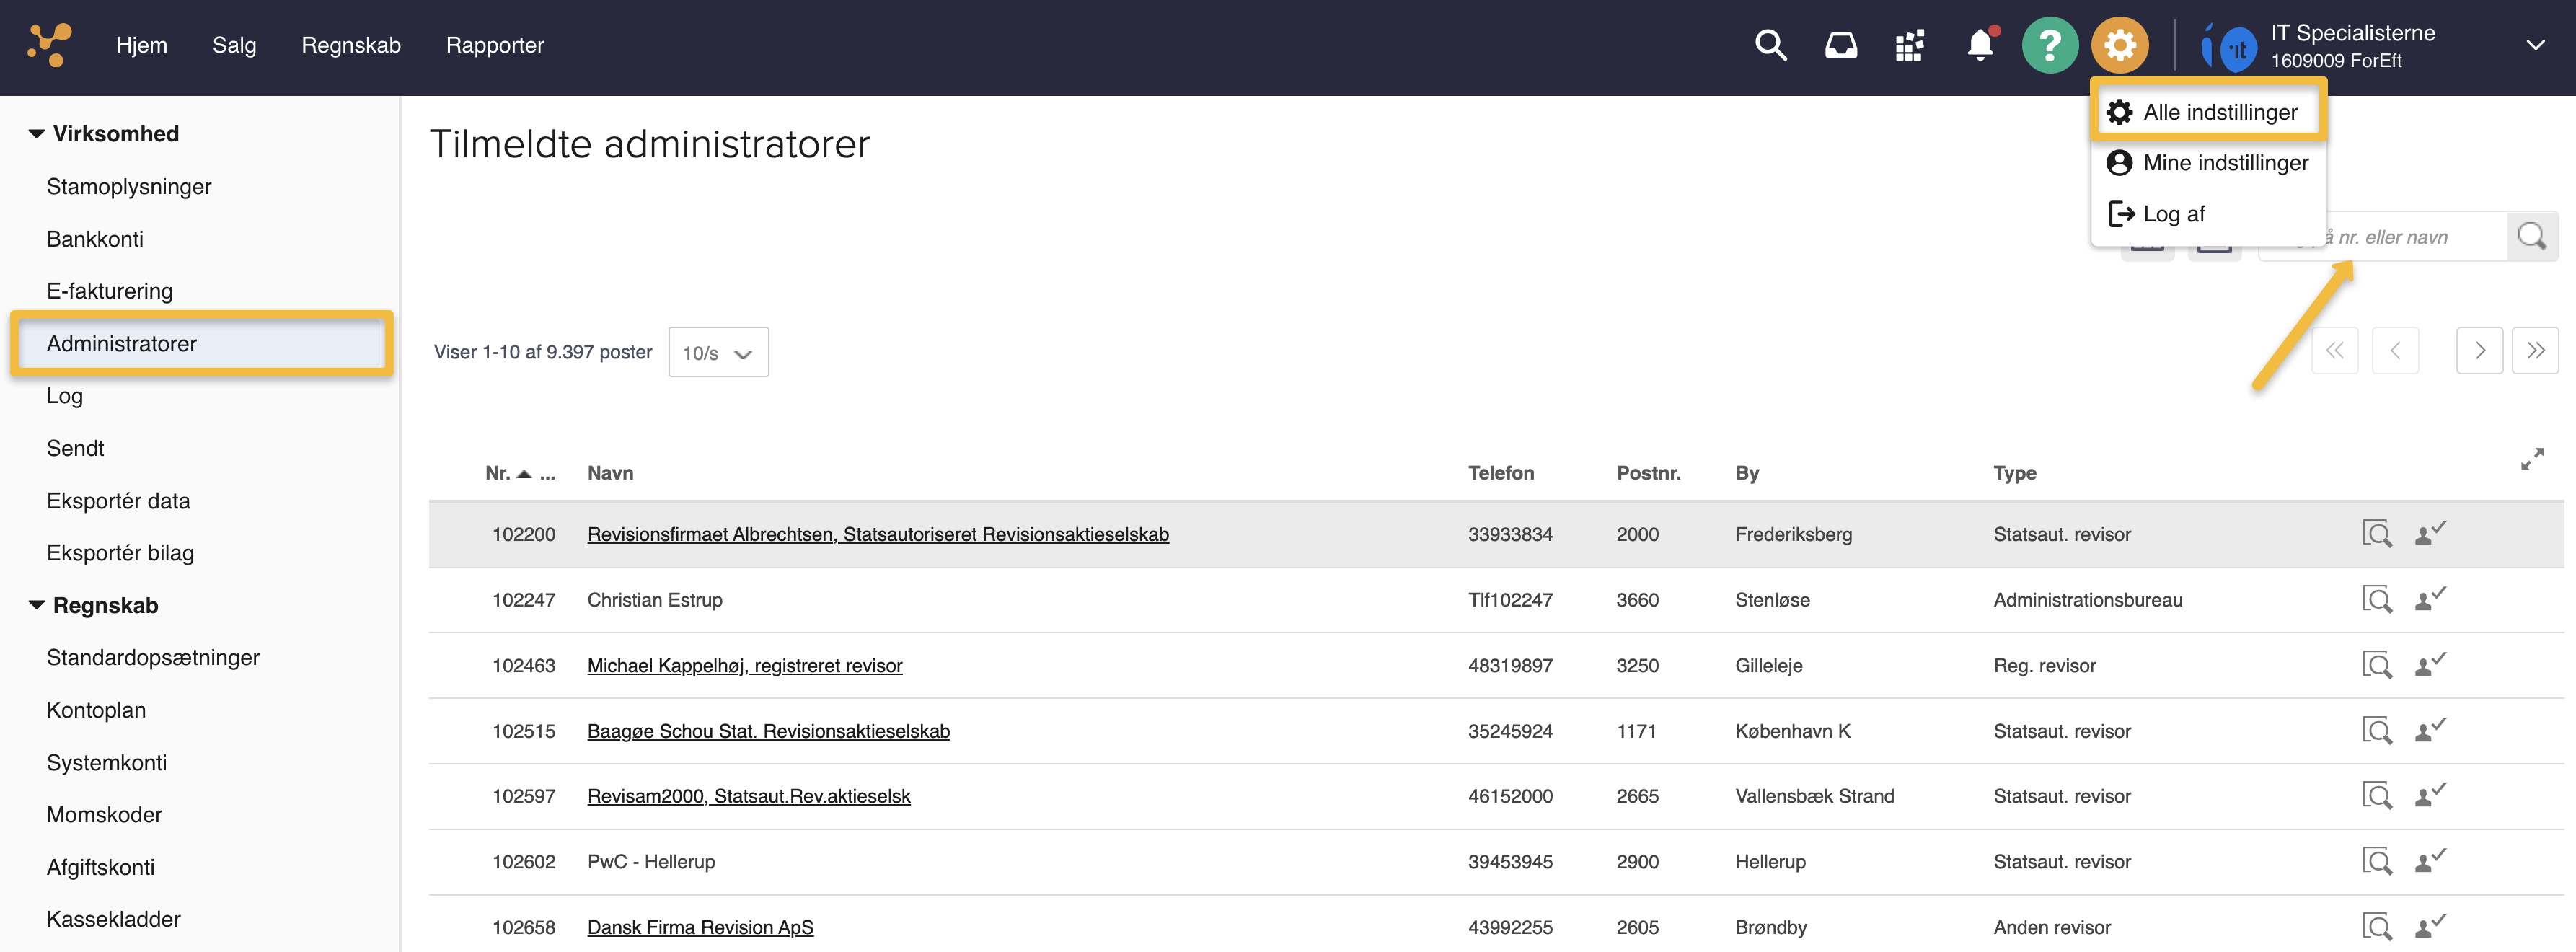
Task: Expand the IT Specialisterne account menu
Action: pyautogui.click(x=2534, y=45)
